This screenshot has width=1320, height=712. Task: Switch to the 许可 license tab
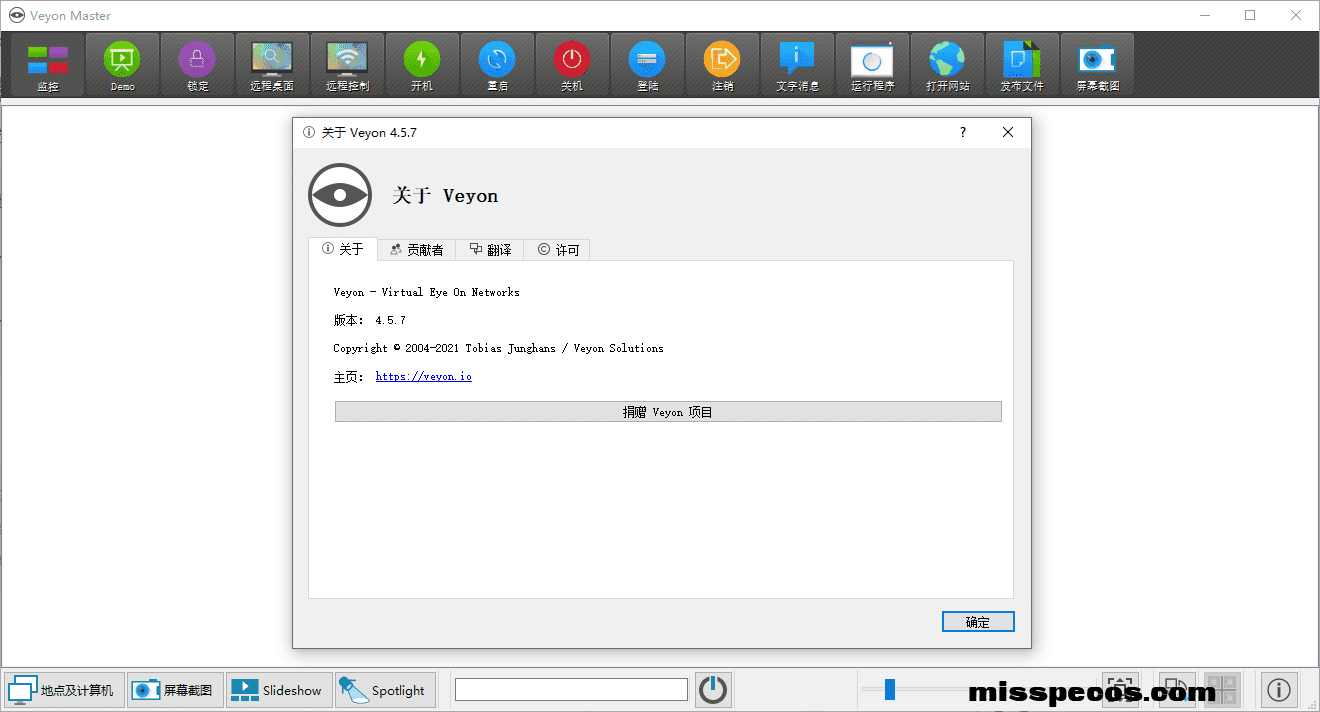(x=558, y=250)
